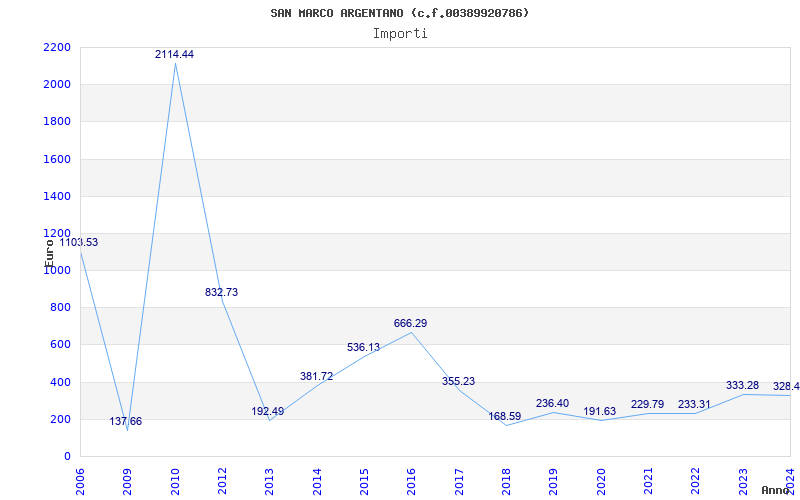Click the 2023 year axis label
Viewport: 800px width, 500px height.
[743, 482]
